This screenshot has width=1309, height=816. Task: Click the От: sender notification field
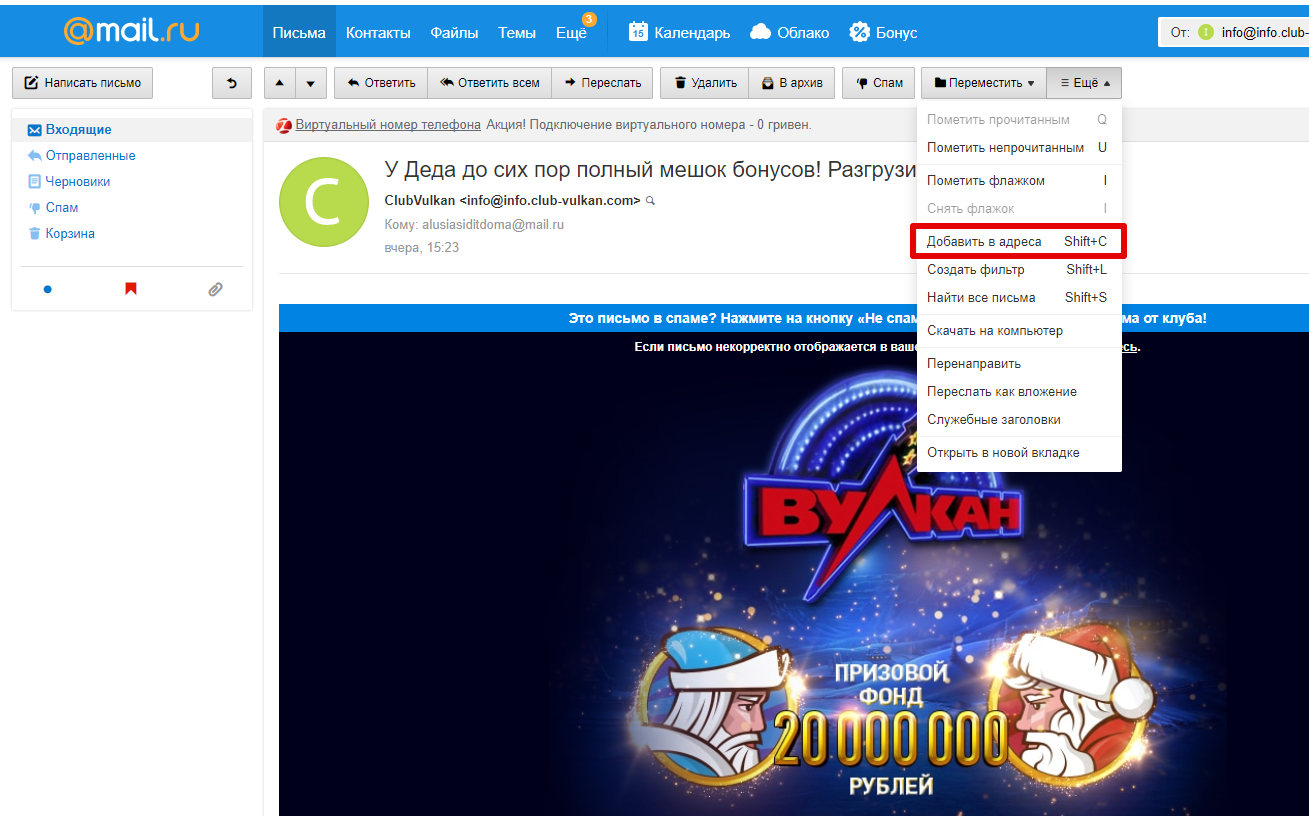click(1234, 32)
